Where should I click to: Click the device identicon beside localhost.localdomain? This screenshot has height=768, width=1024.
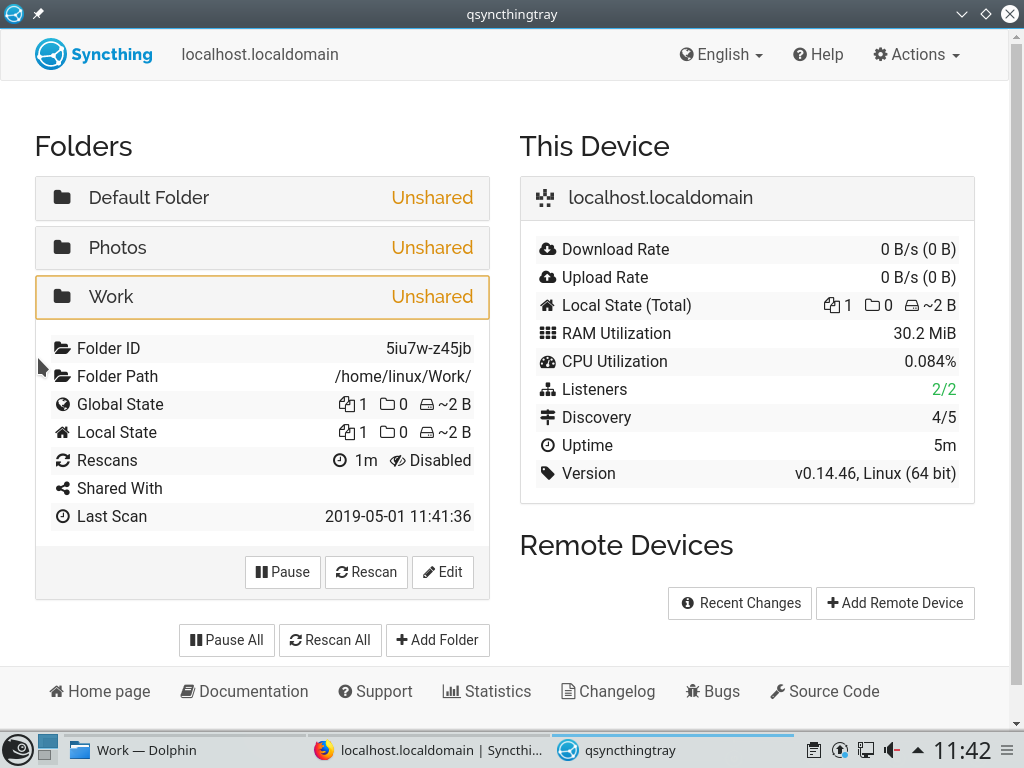pos(545,198)
